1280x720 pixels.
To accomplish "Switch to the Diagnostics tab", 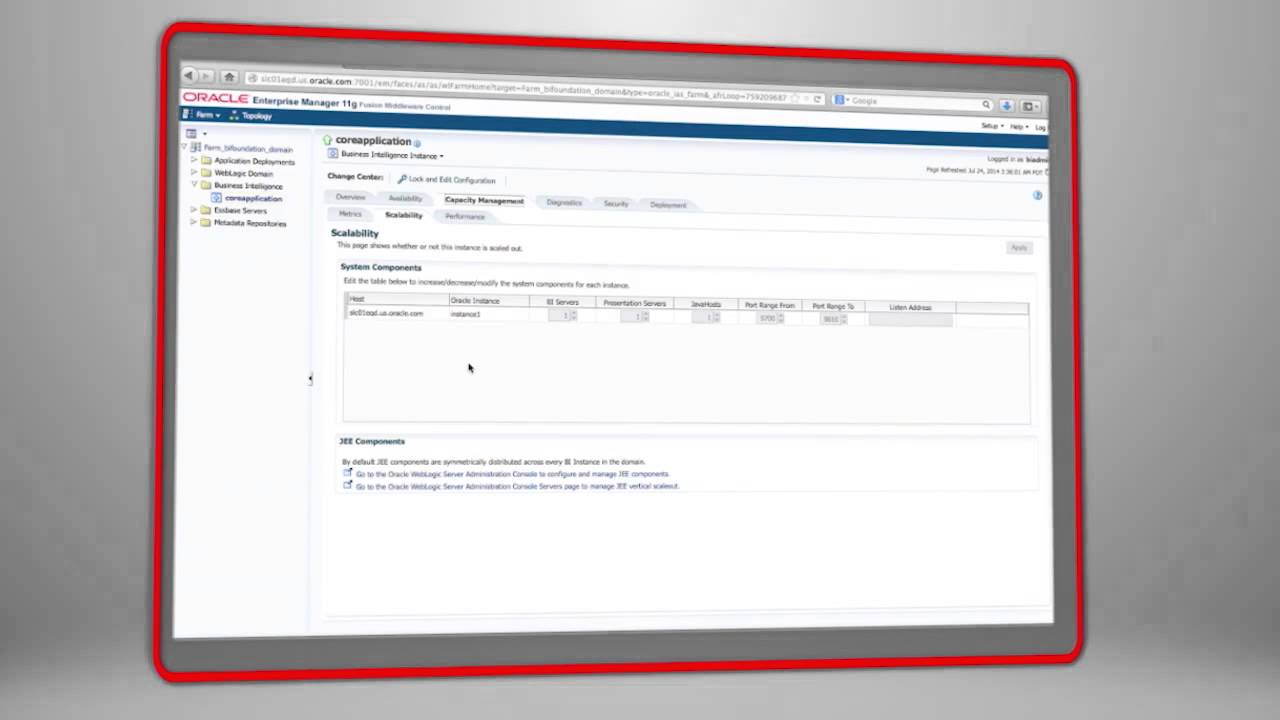I will (x=564, y=202).
